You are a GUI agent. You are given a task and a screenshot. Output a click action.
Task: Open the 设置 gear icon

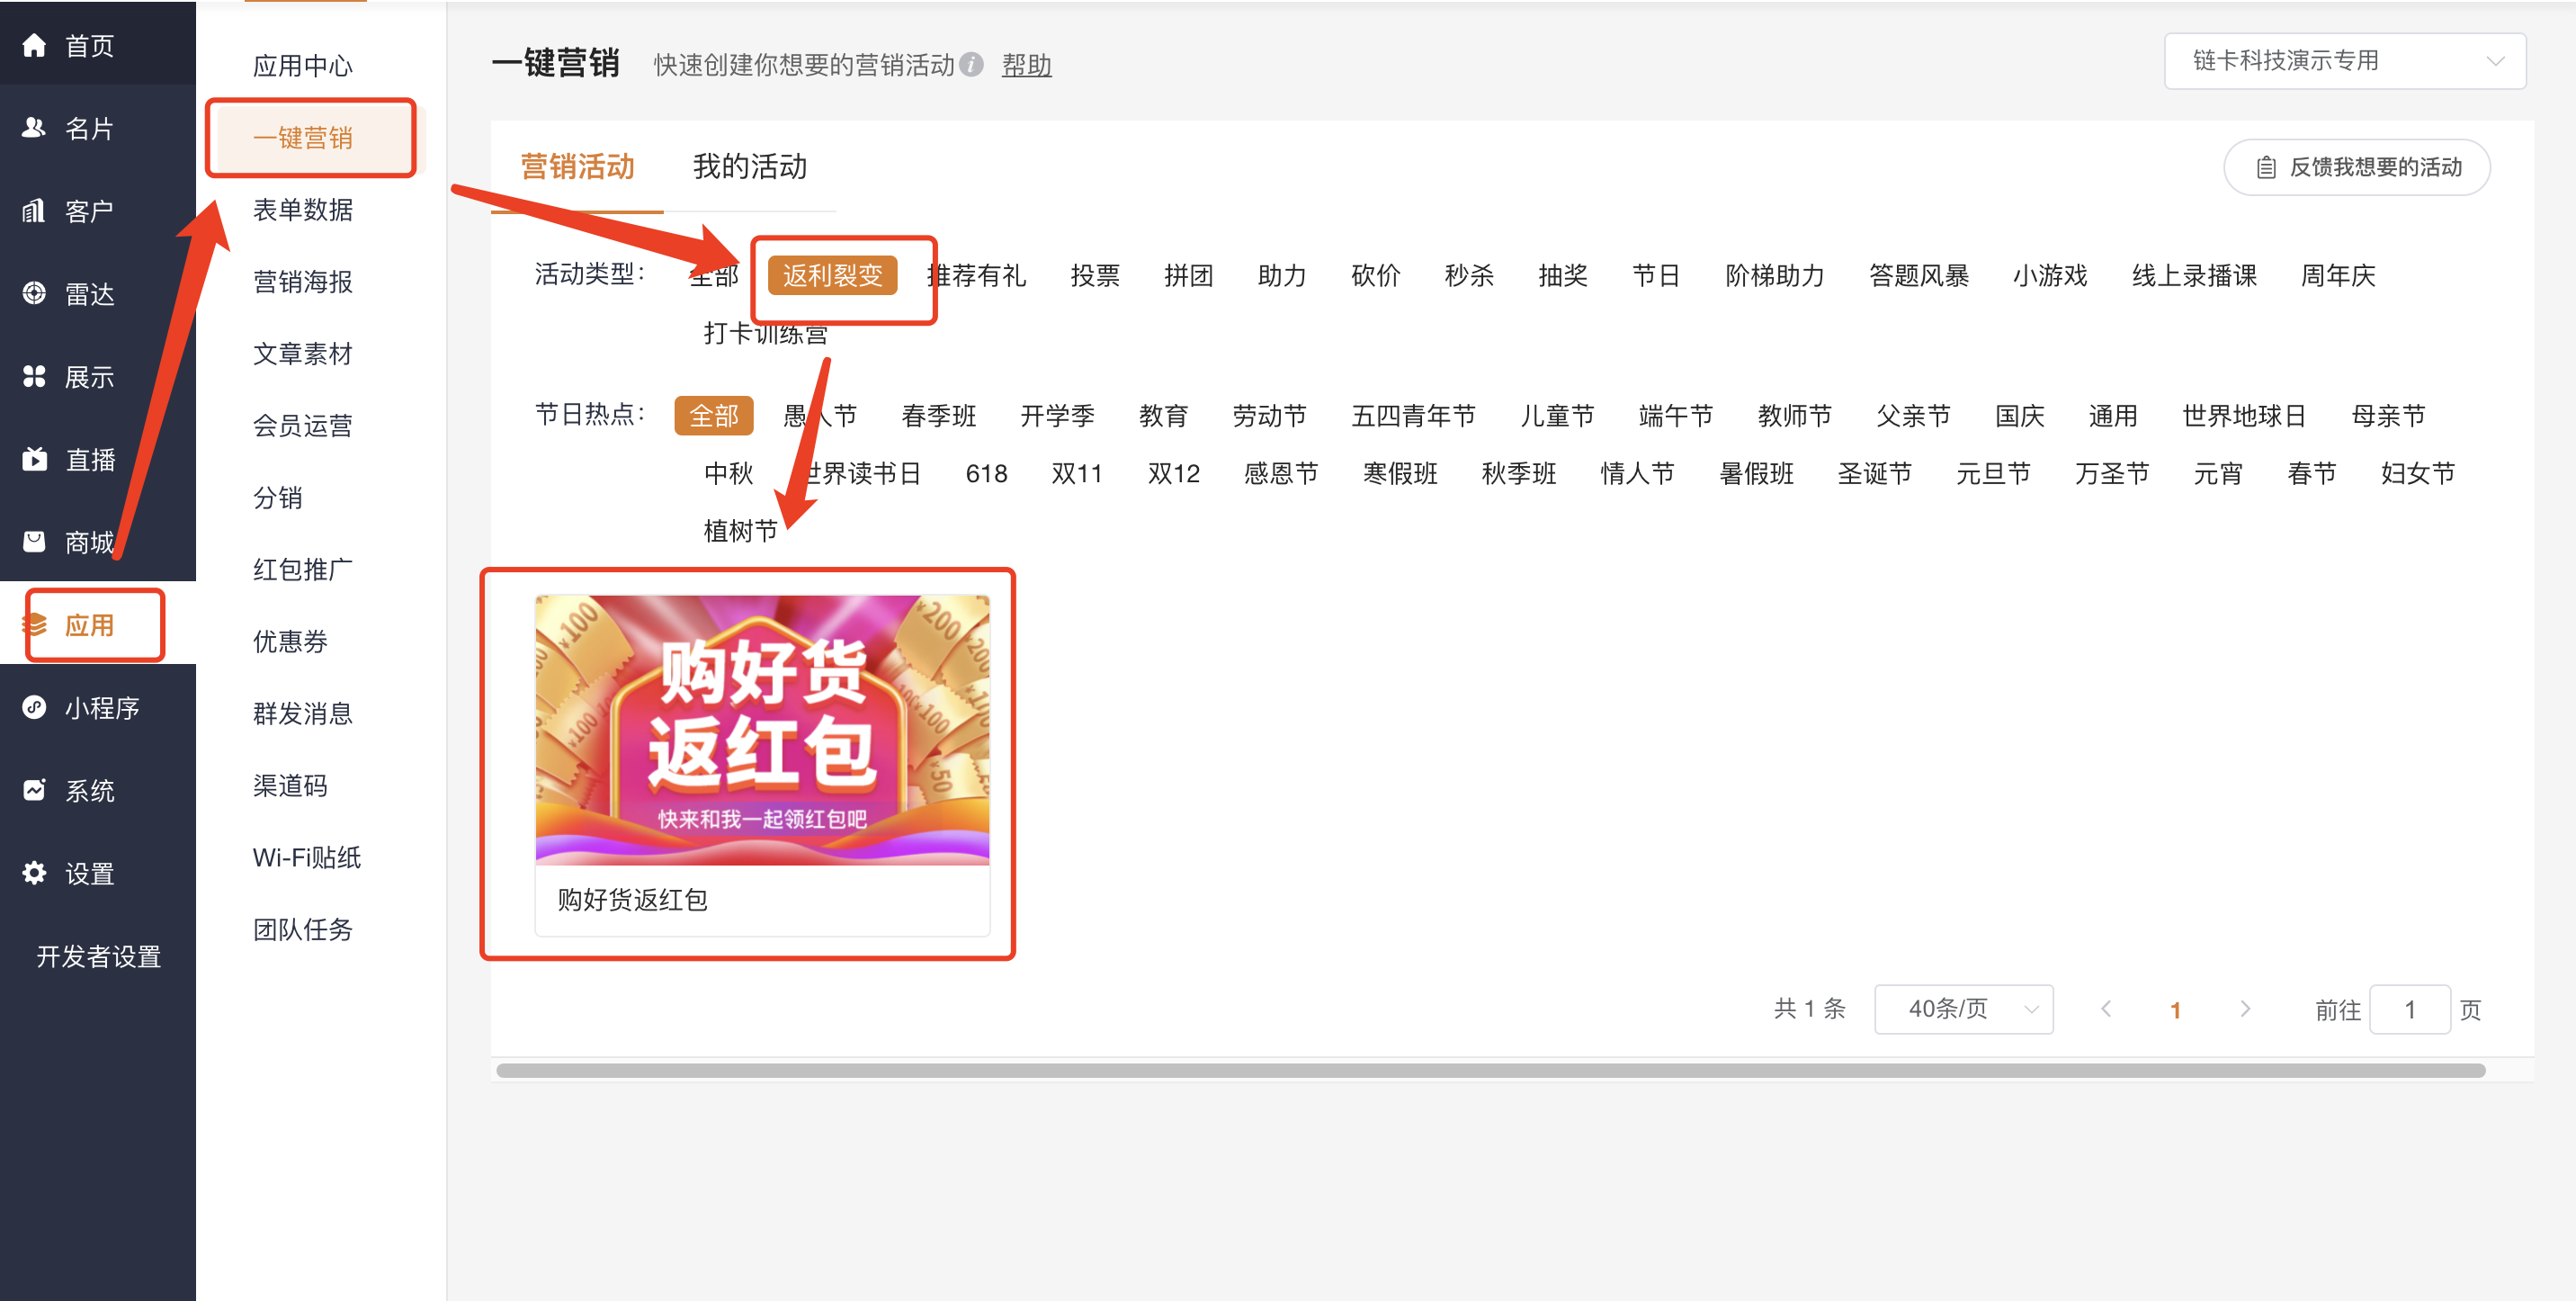pos(34,873)
